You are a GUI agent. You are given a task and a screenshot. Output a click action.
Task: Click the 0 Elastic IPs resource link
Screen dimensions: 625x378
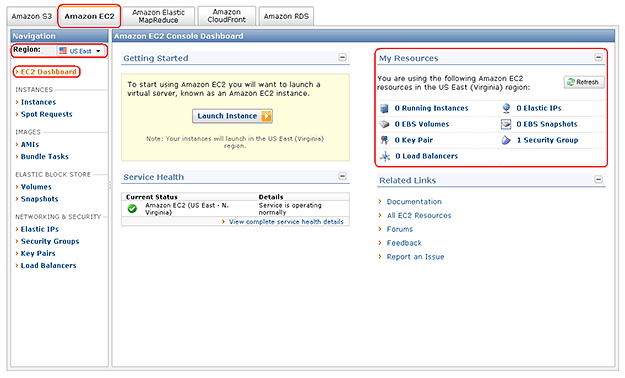point(539,108)
